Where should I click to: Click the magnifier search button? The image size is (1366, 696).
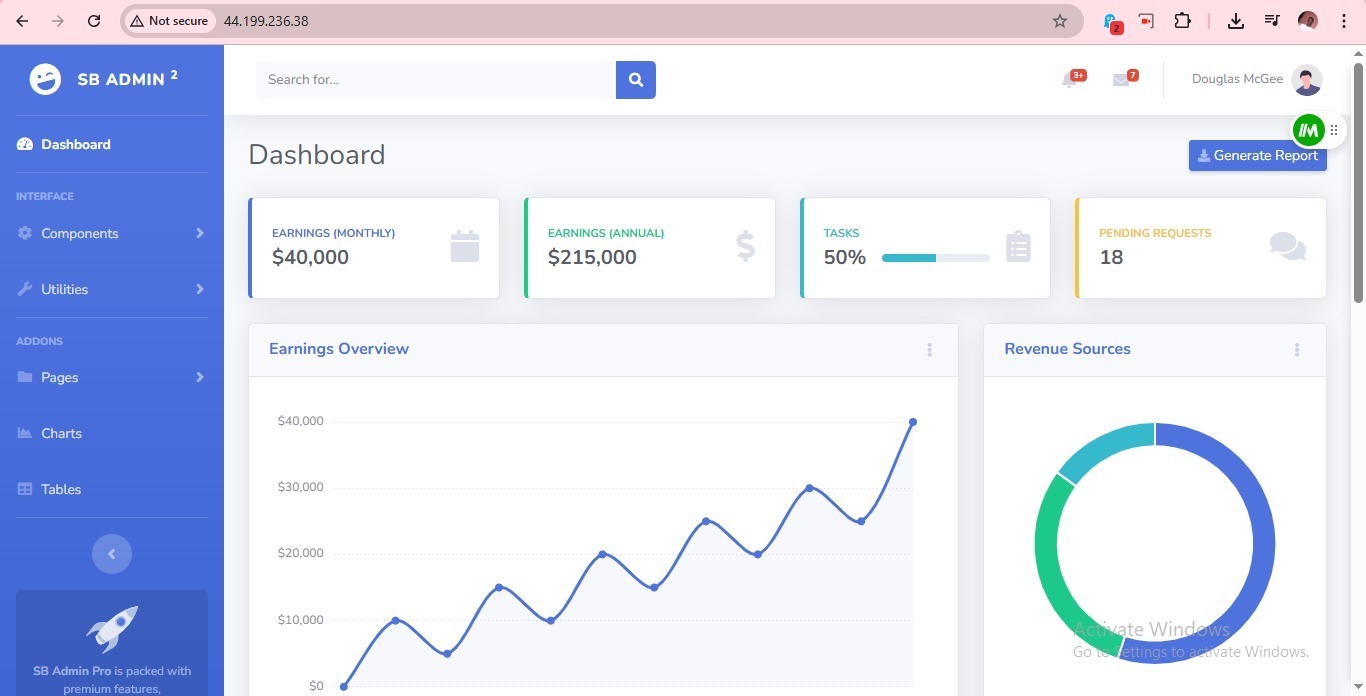coord(636,80)
